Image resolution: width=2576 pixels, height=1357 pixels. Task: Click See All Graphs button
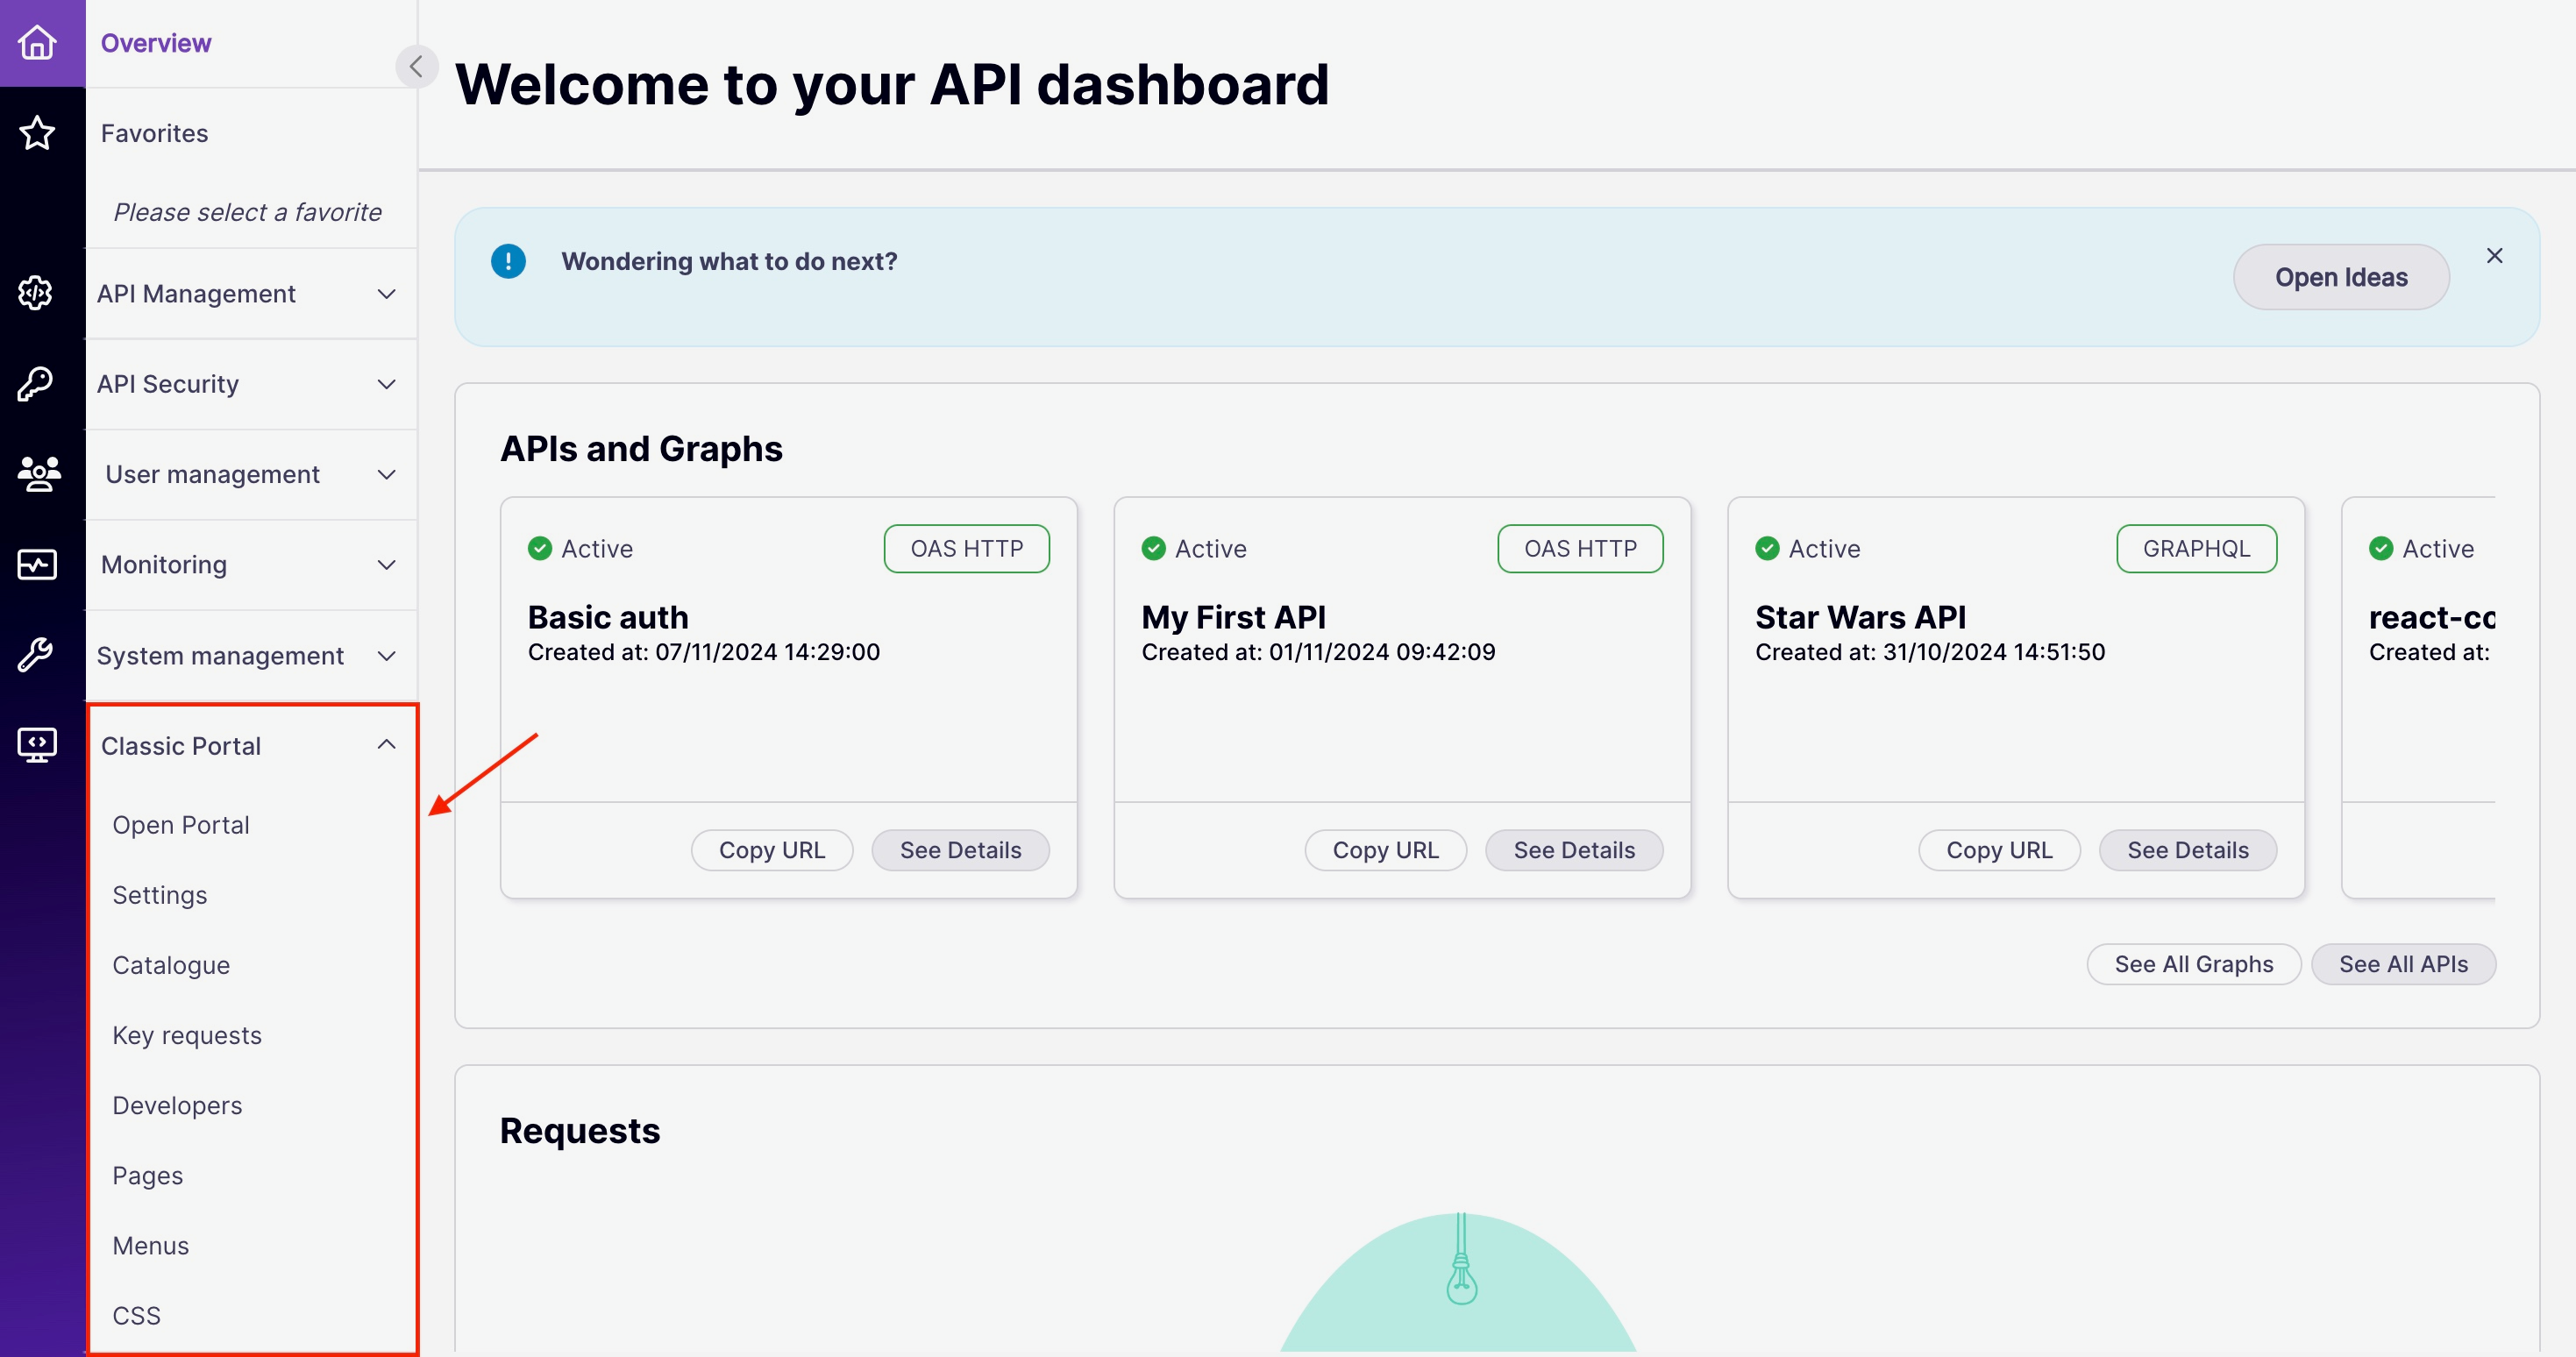[2193, 964]
